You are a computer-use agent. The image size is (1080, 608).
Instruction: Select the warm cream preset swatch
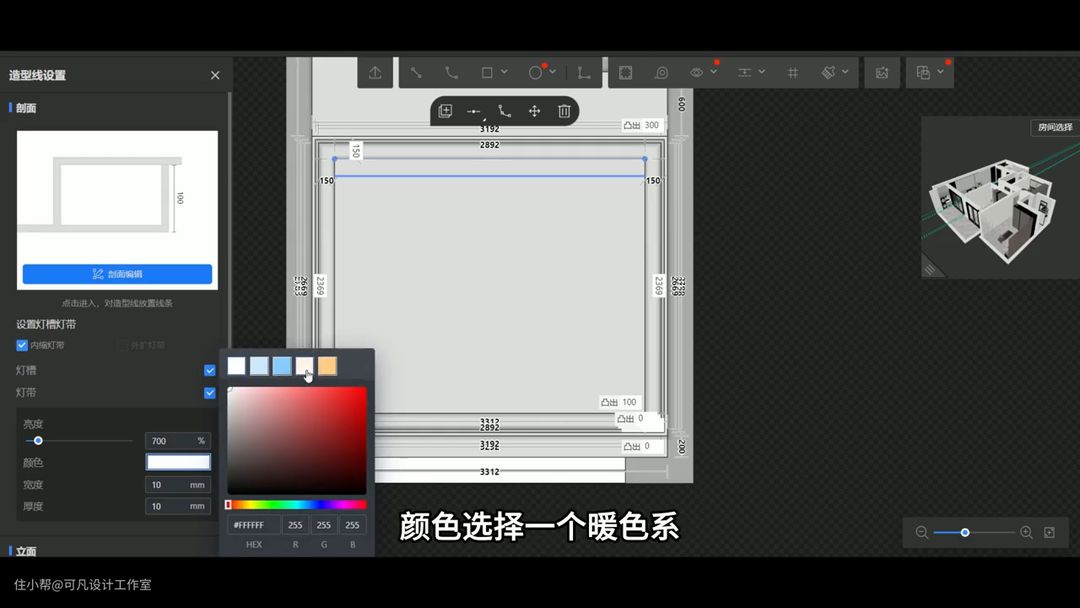point(304,366)
